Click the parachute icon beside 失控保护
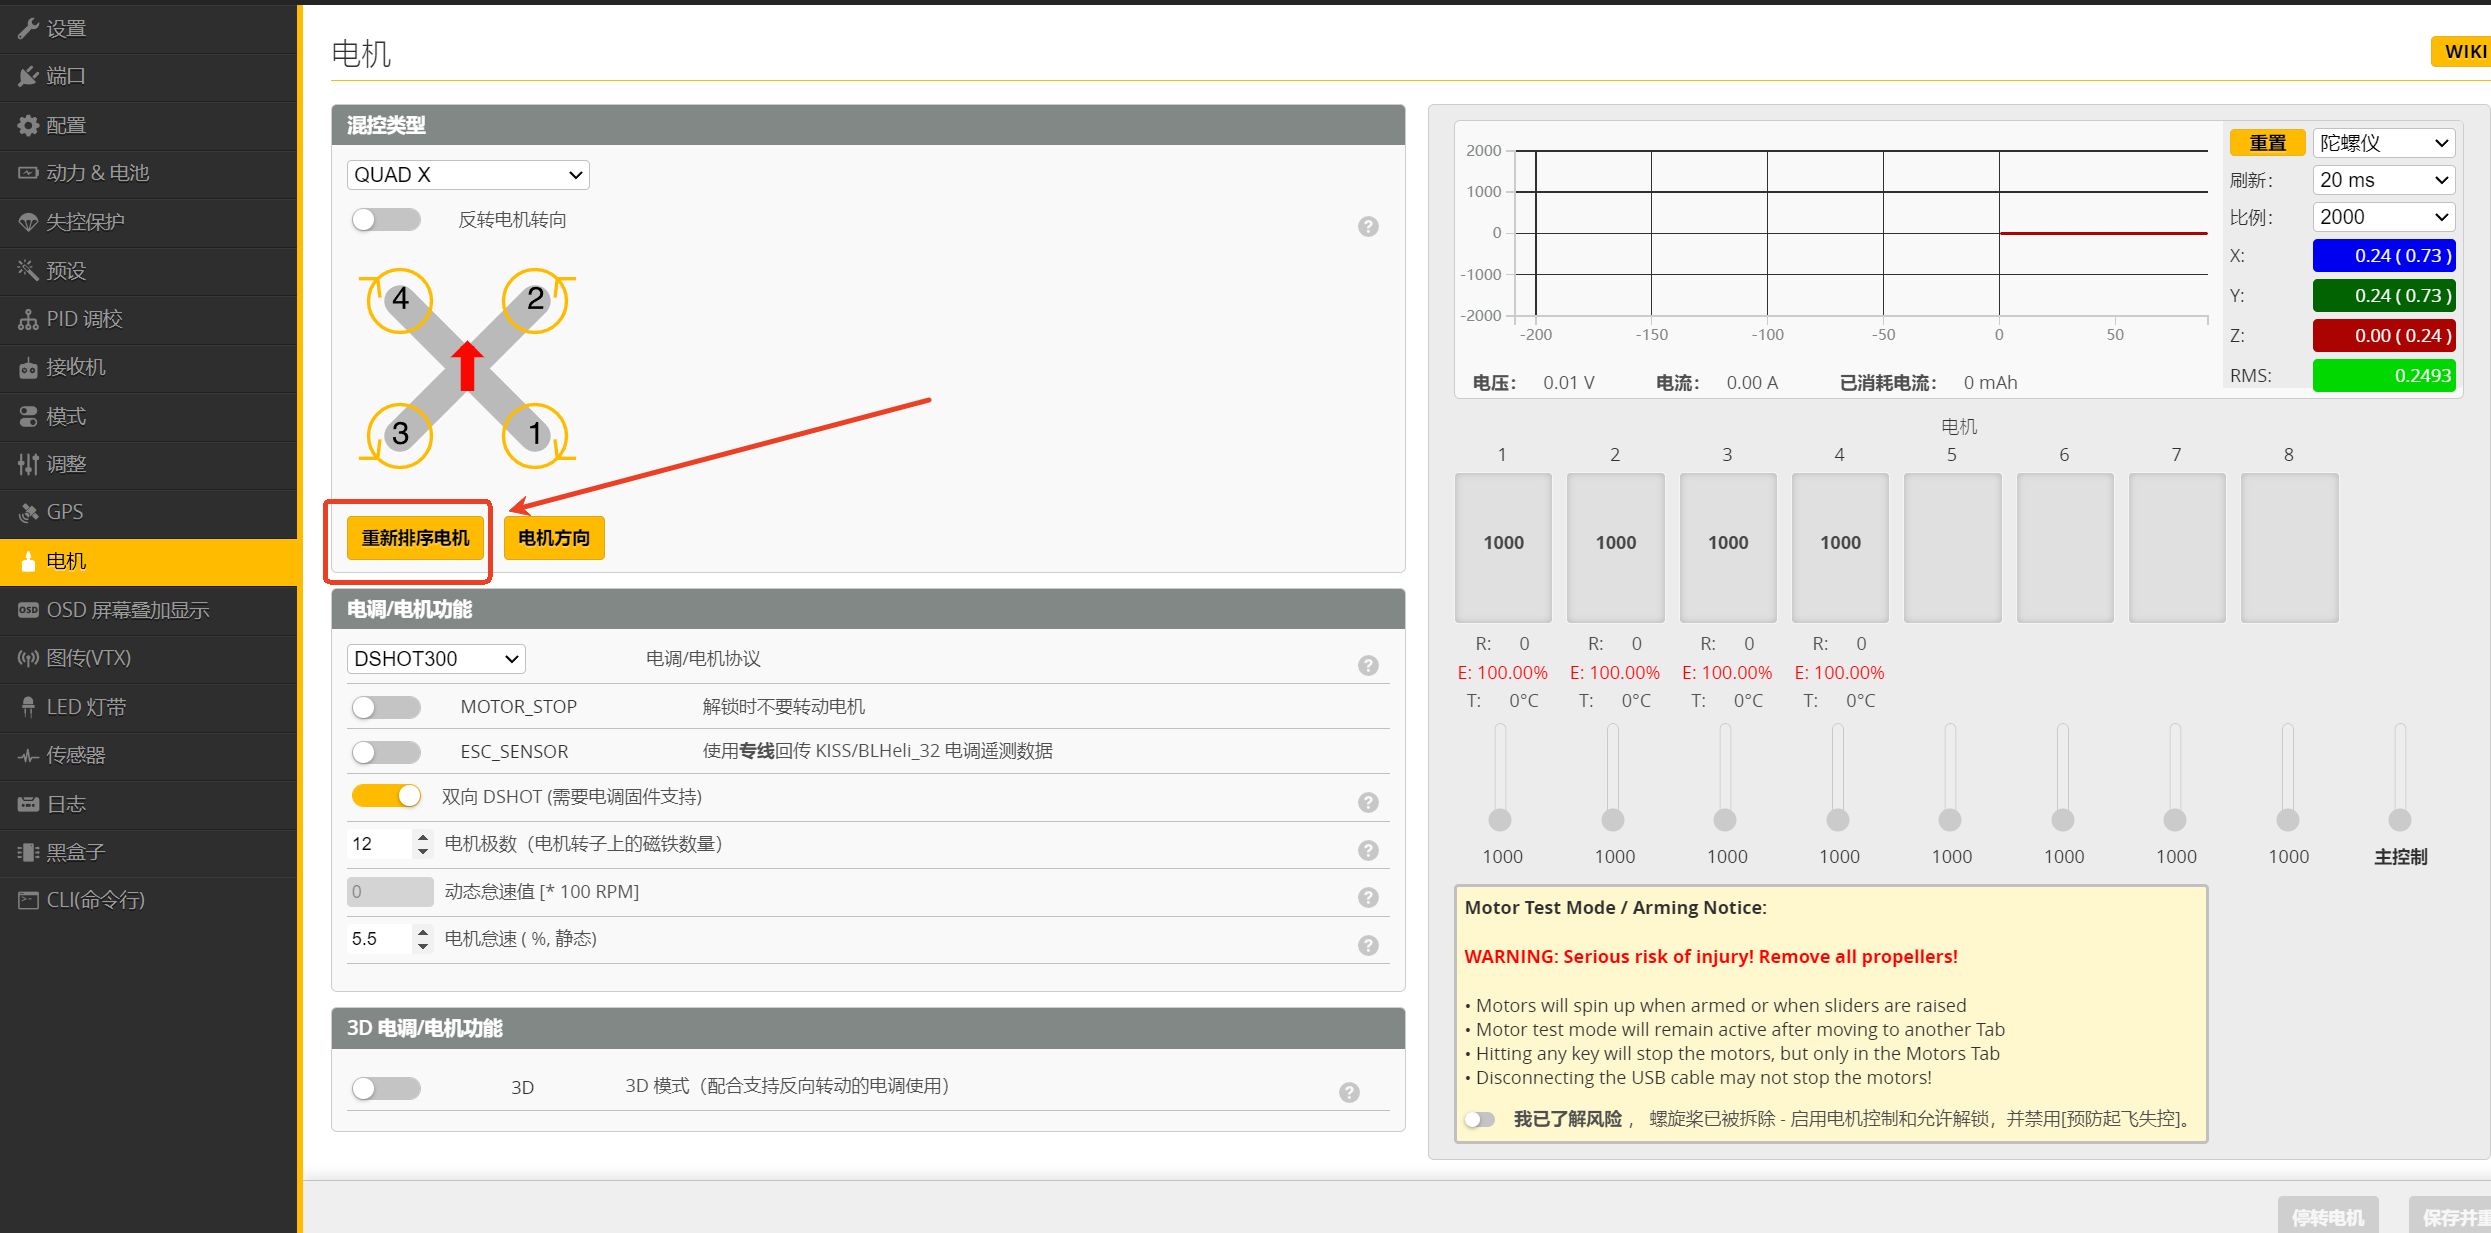Screen dimensions: 2491x1233 [x=28, y=222]
